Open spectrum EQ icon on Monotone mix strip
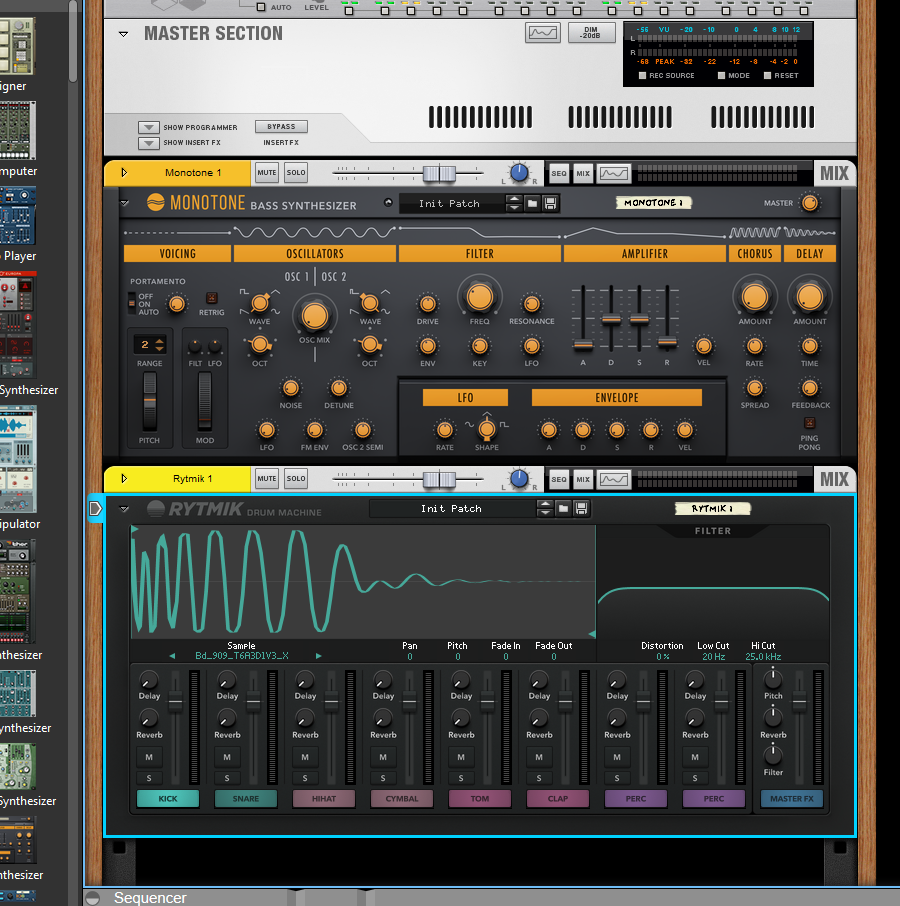This screenshot has width=900, height=906. pyautogui.click(x=613, y=173)
